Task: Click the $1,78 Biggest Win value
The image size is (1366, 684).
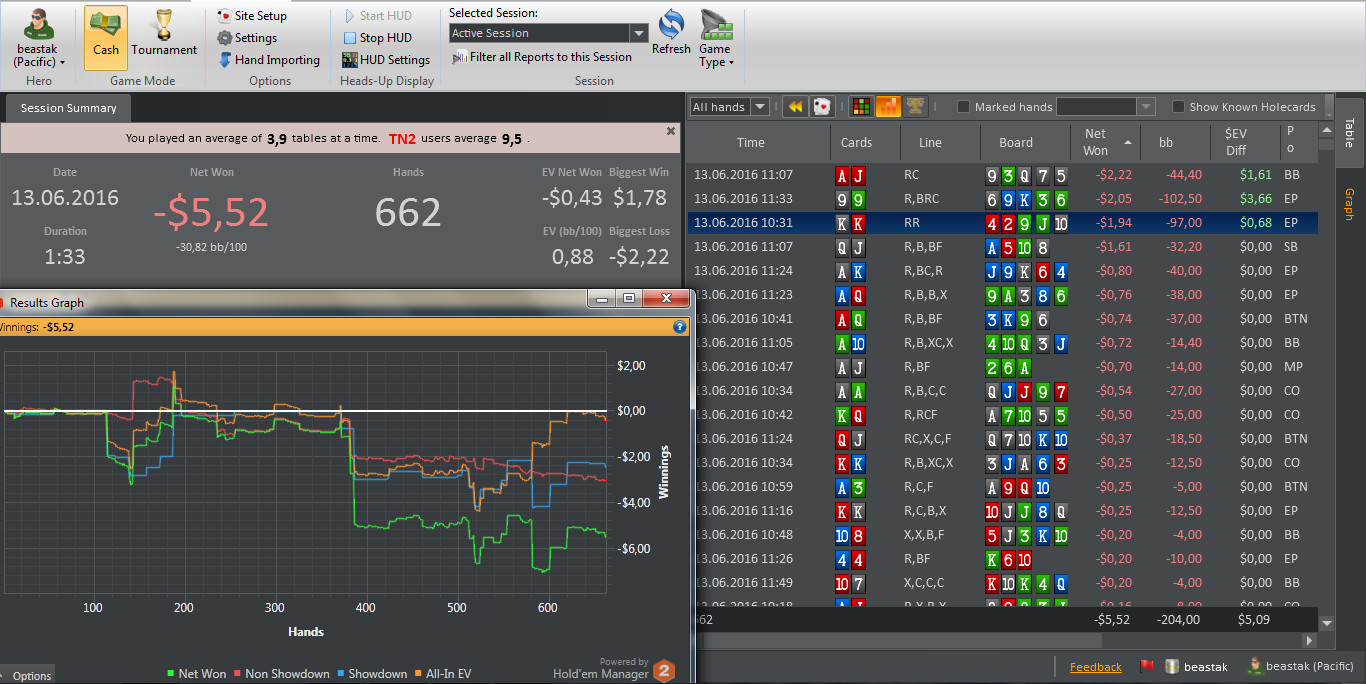Action: click(641, 198)
